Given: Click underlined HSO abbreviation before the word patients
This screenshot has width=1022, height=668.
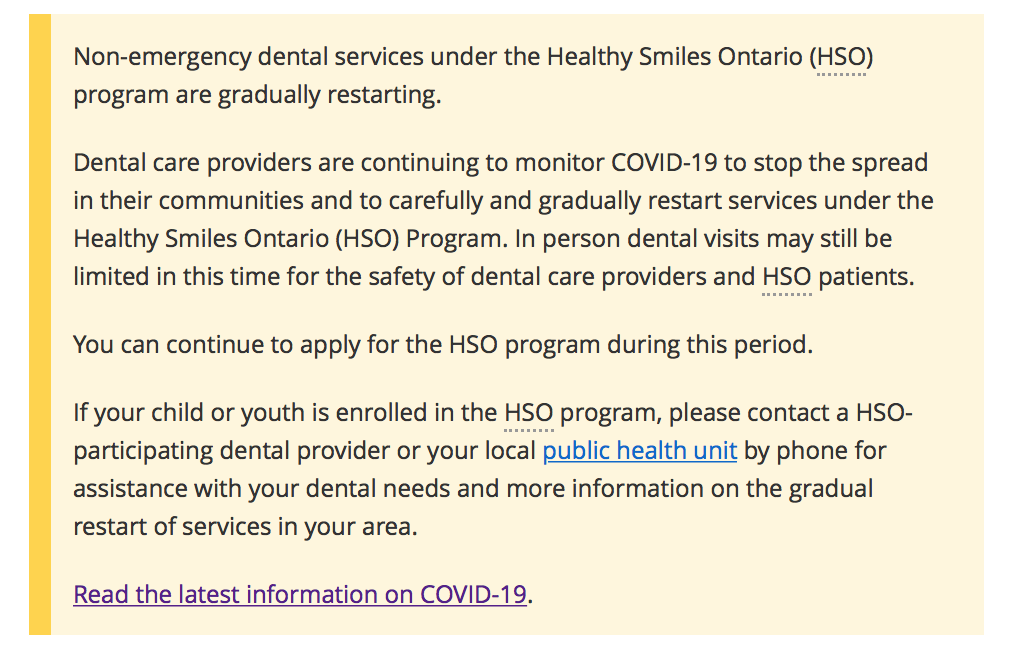Looking at the screenshot, I should click(787, 277).
